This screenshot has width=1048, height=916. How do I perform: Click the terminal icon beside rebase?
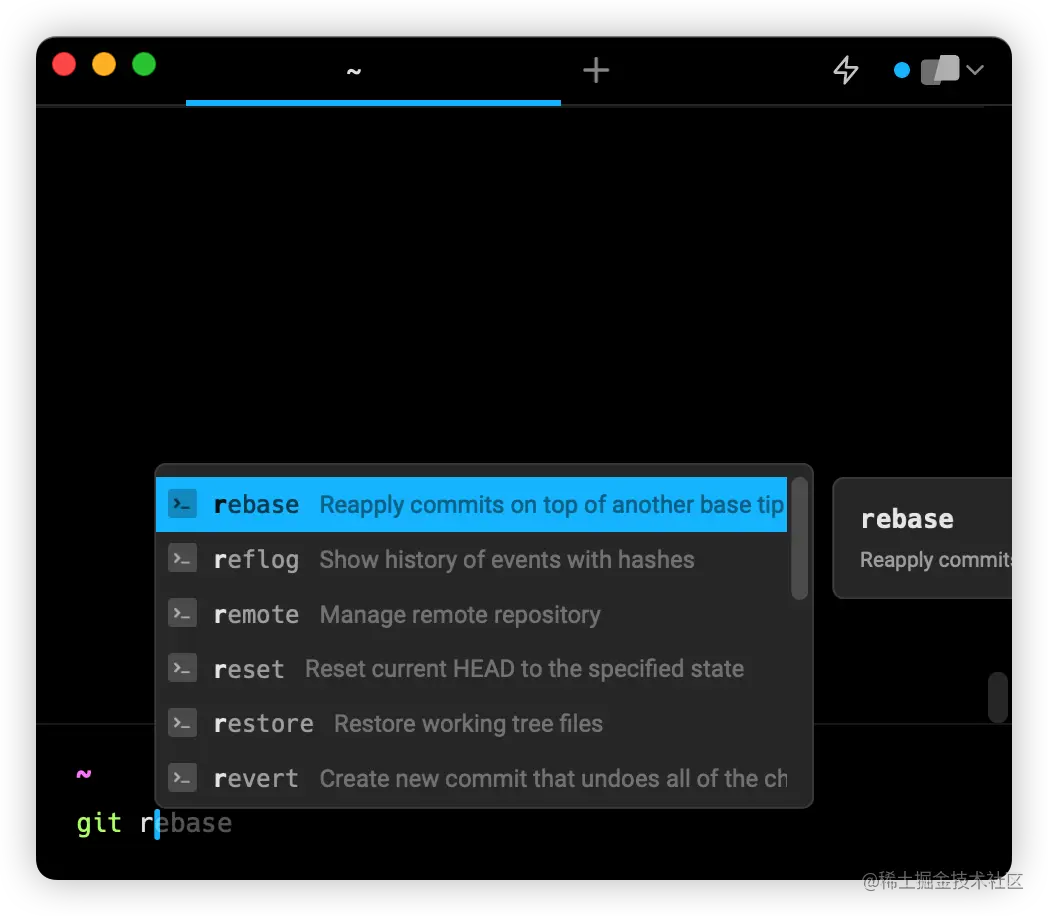(182, 504)
